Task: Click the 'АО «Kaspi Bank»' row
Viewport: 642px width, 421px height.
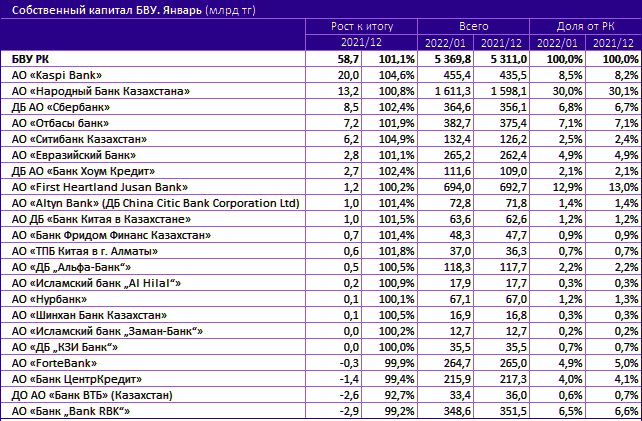Action: tap(321, 75)
